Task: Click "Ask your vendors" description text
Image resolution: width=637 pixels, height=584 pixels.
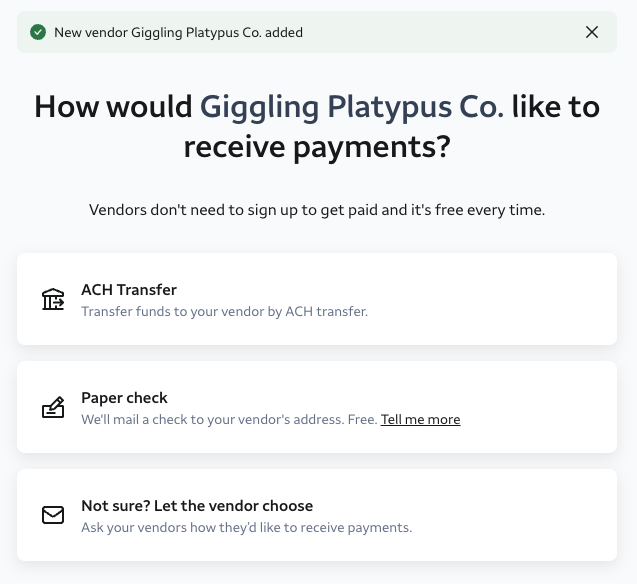Action: point(246,528)
